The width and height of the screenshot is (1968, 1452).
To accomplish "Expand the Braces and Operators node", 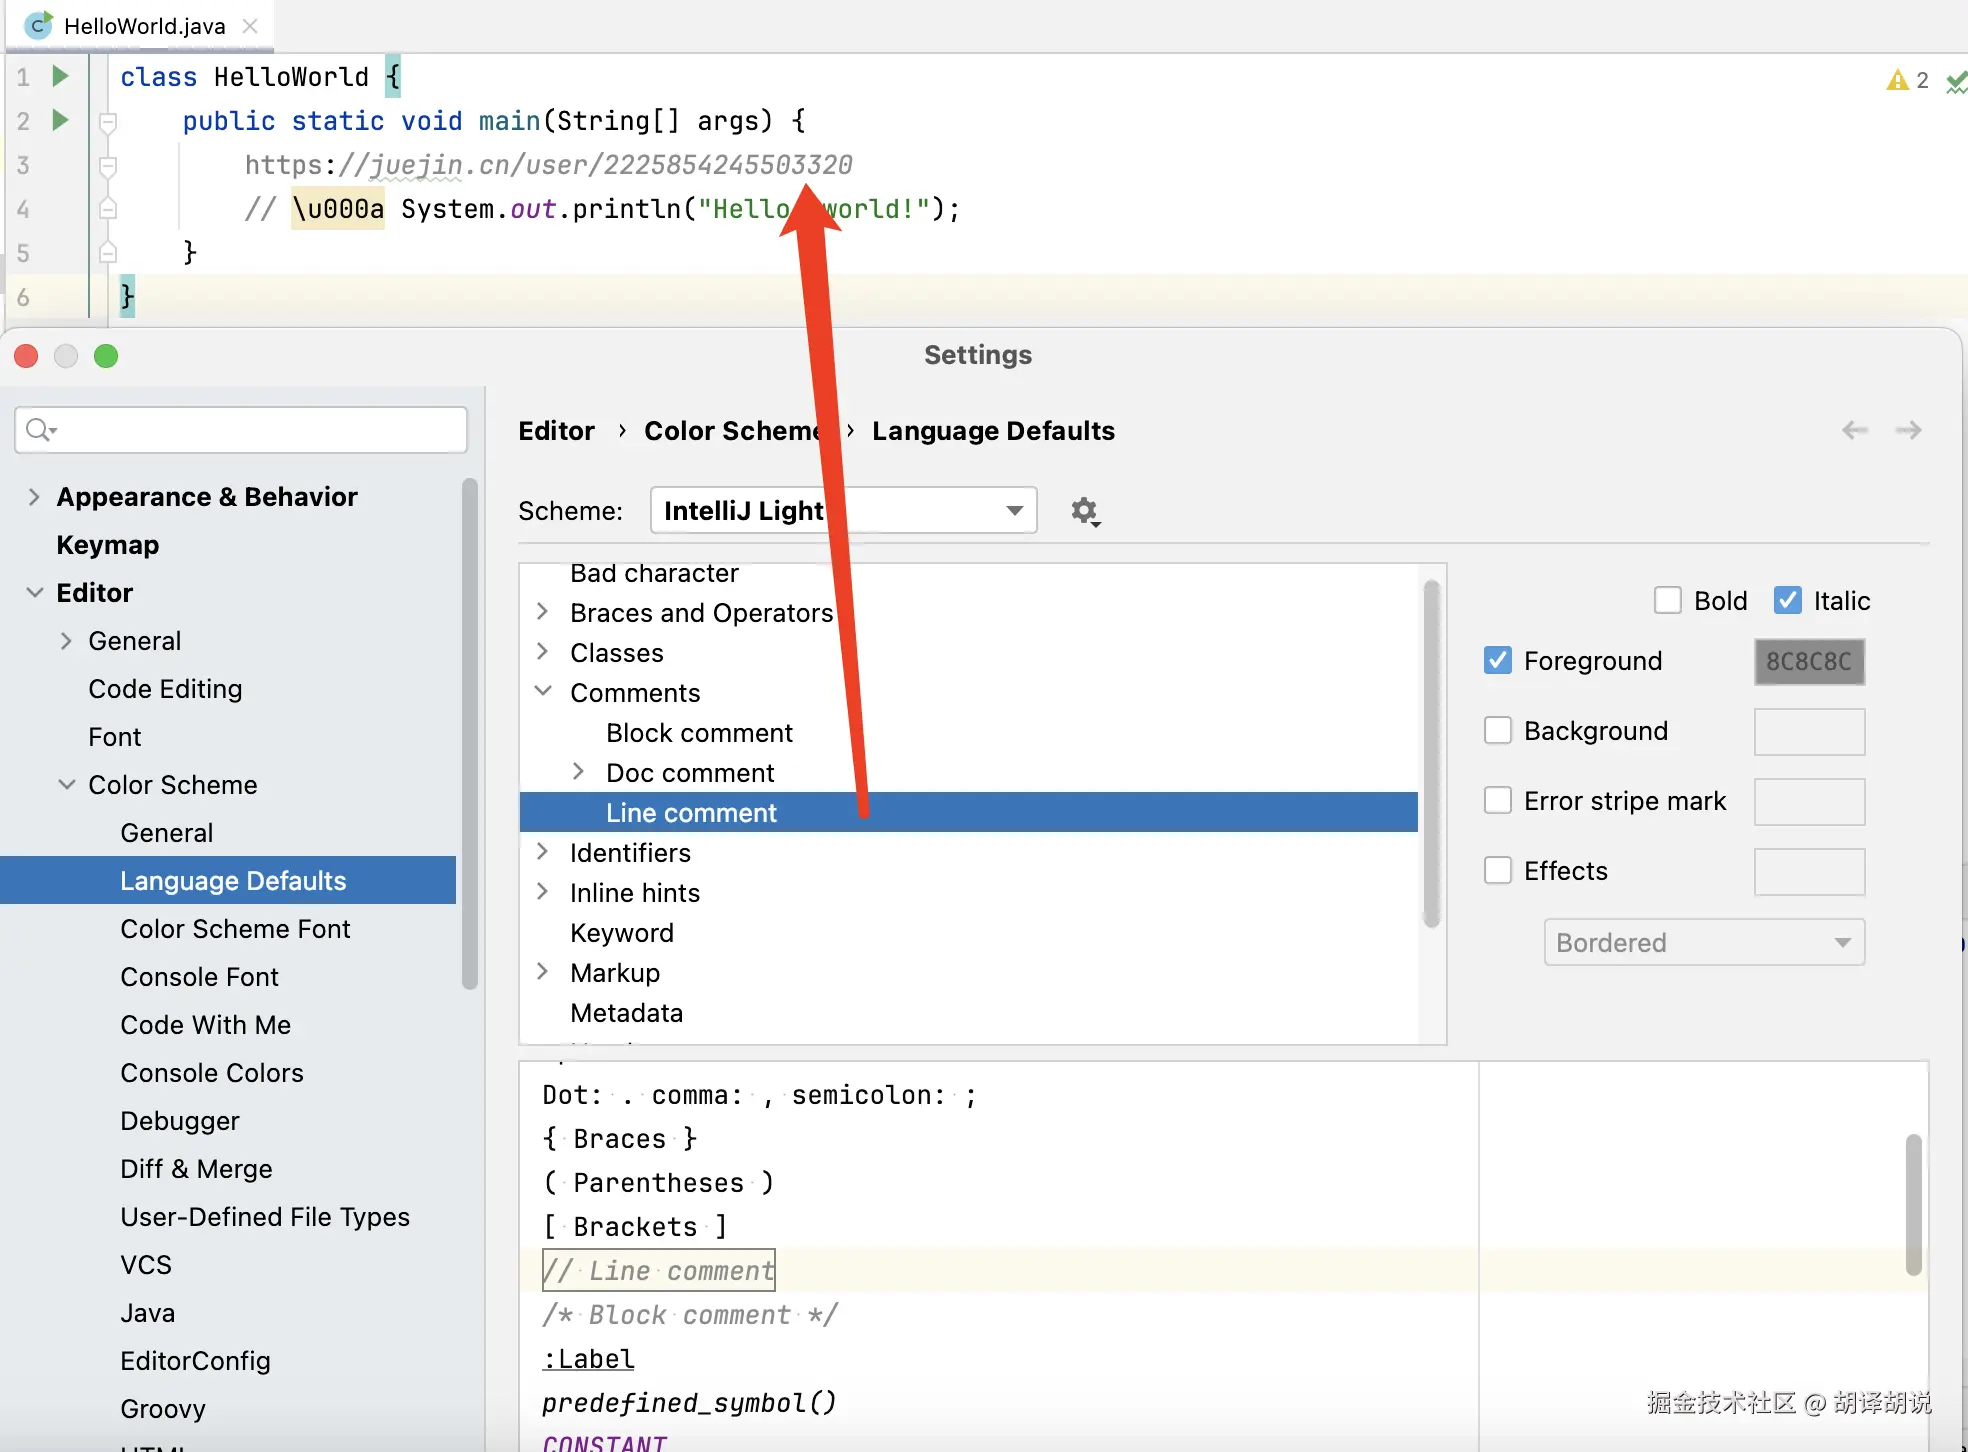I will coord(543,612).
